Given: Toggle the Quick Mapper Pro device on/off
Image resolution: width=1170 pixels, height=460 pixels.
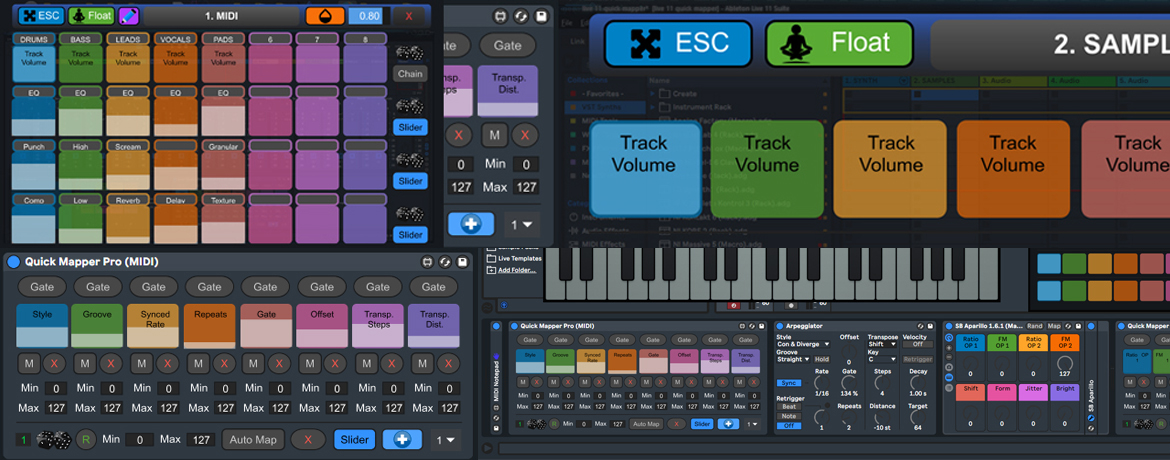Looking at the screenshot, I should pyautogui.click(x=14, y=262).
